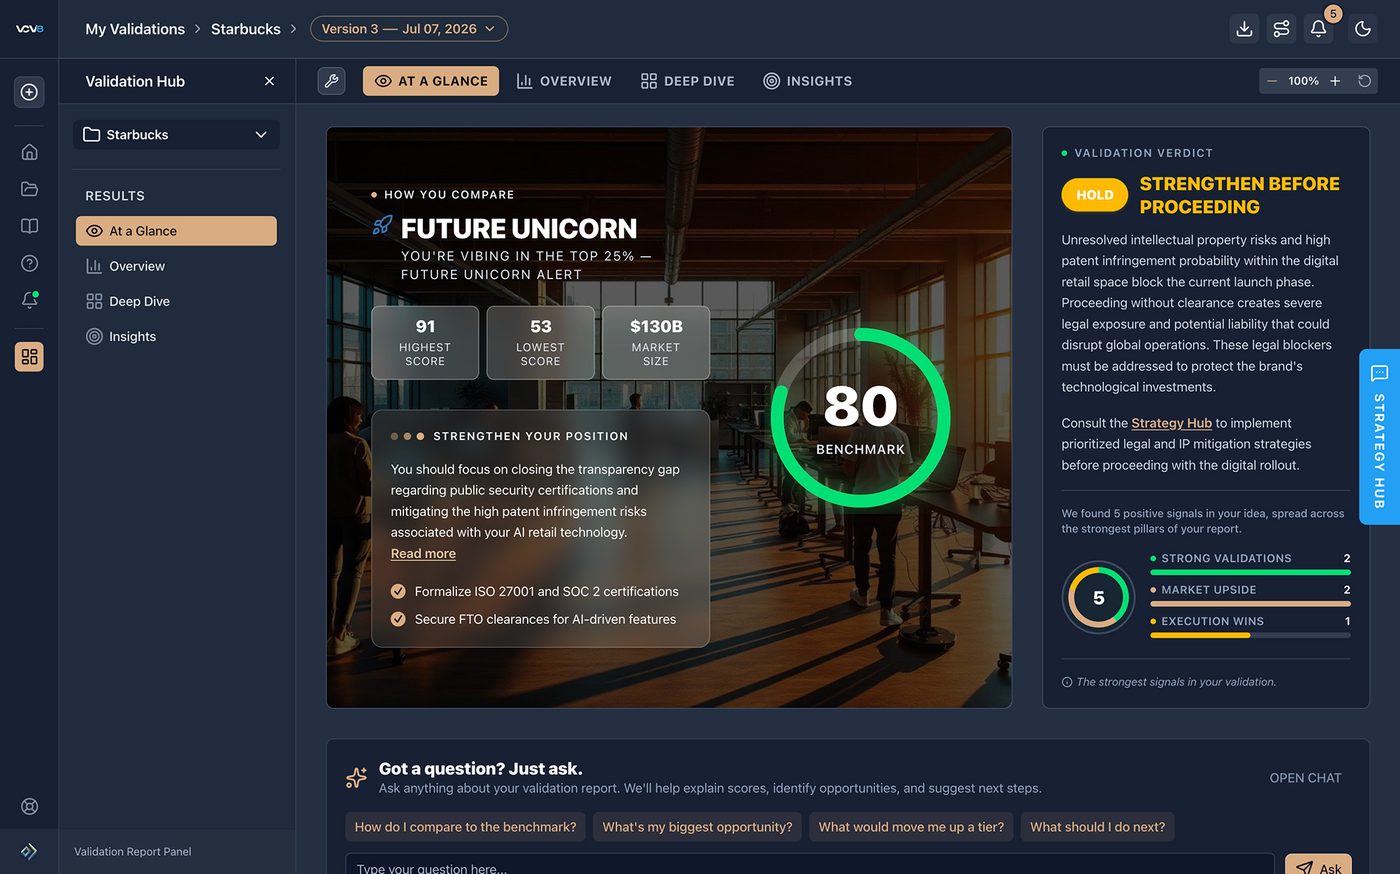Click the Strong Validations green bar

tap(1250, 572)
